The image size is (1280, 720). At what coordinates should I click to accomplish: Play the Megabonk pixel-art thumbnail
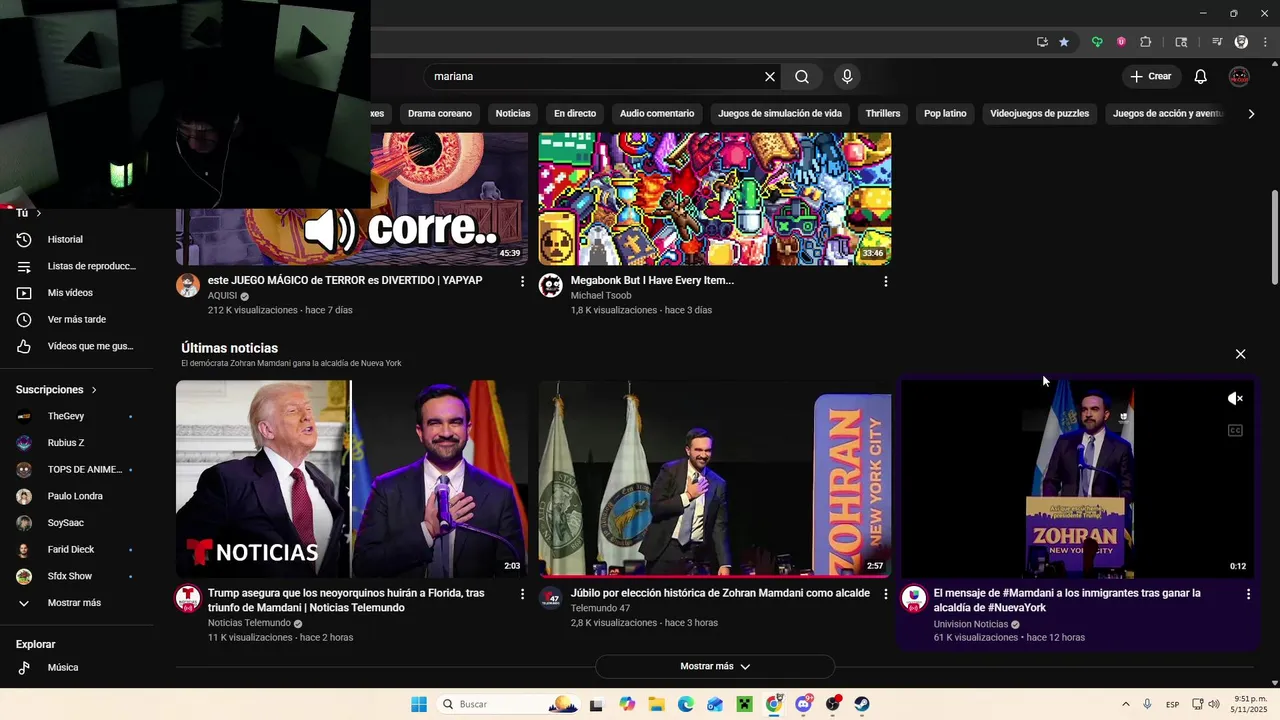pyautogui.click(x=715, y=199)
